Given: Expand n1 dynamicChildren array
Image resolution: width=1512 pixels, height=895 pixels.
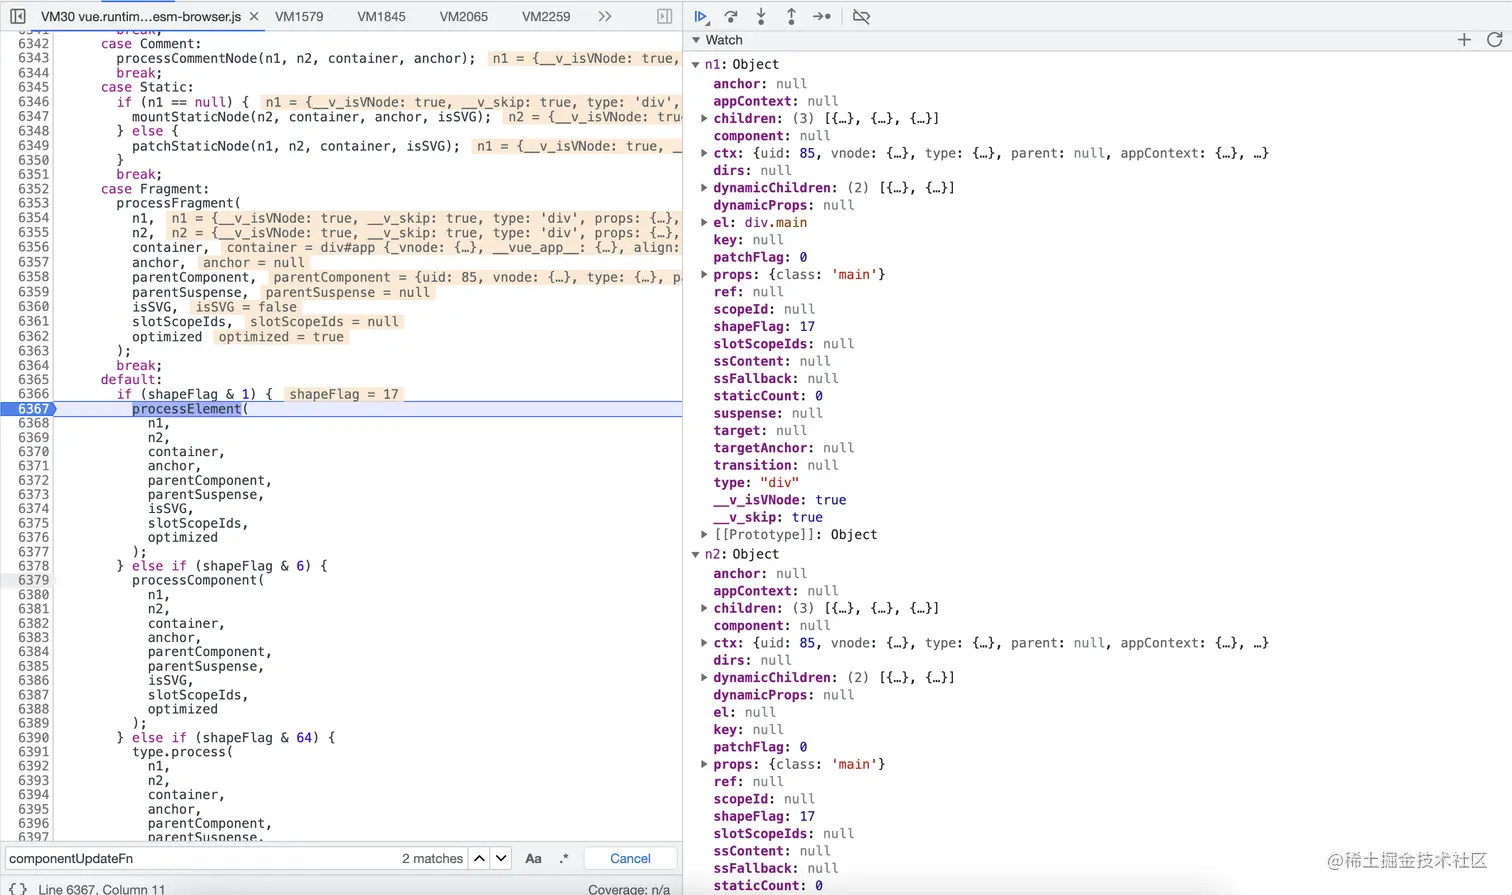Looking at the screenshot, I should 704,187.
